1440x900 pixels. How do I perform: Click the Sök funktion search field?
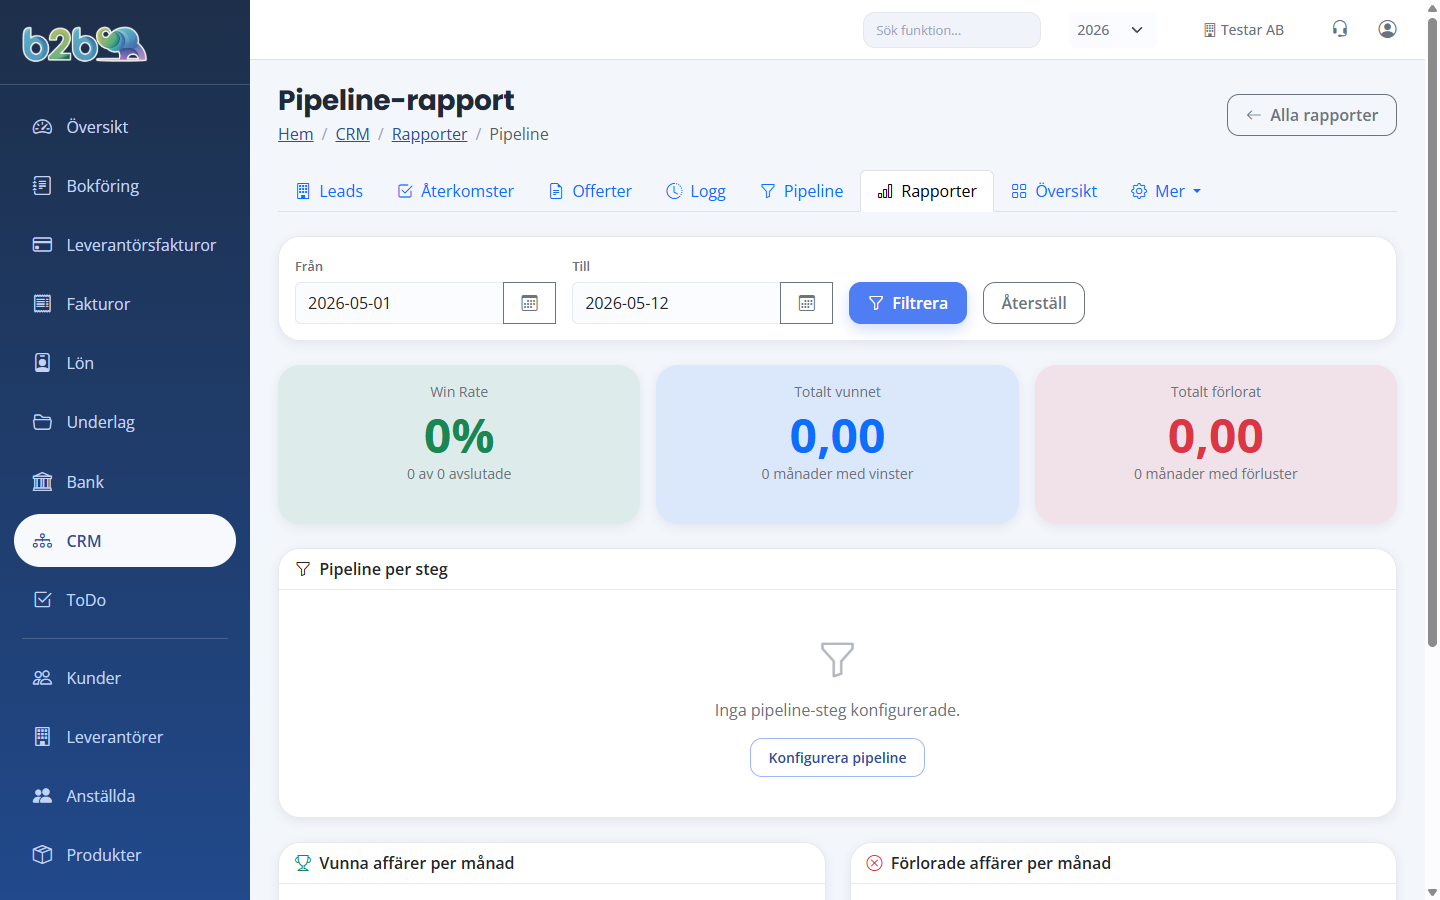coord(952,30)
